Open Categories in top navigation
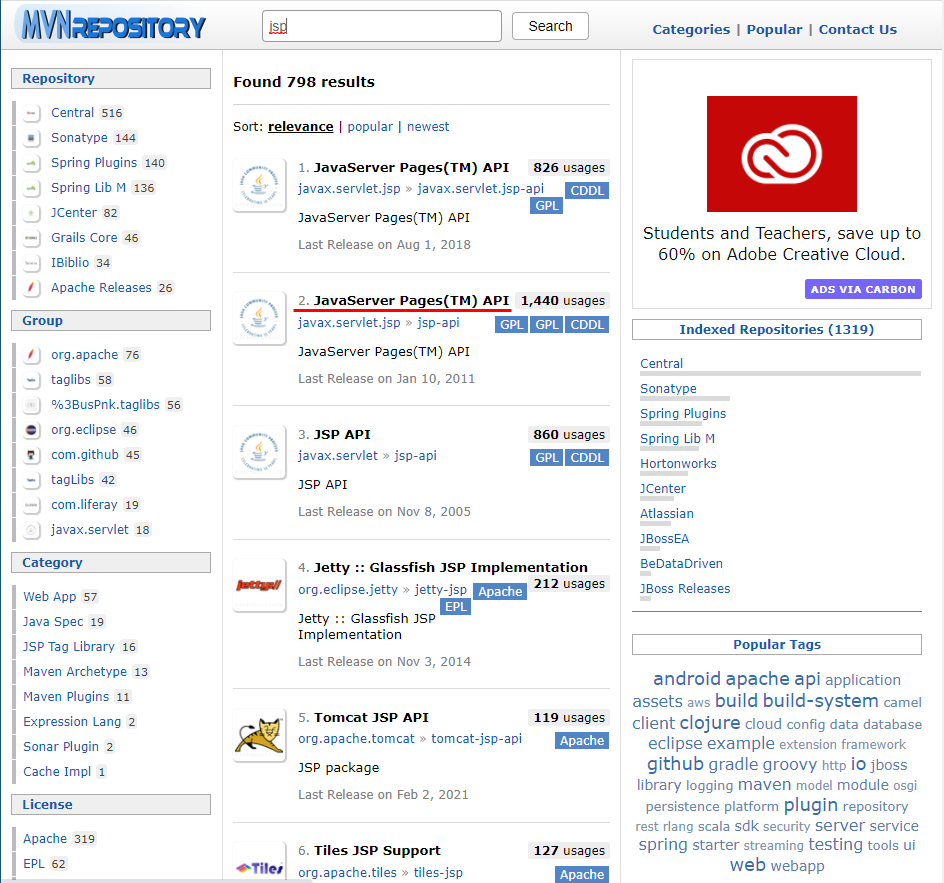Image resolution: width=944 pixels, height=883 pixels. [691, 29]
